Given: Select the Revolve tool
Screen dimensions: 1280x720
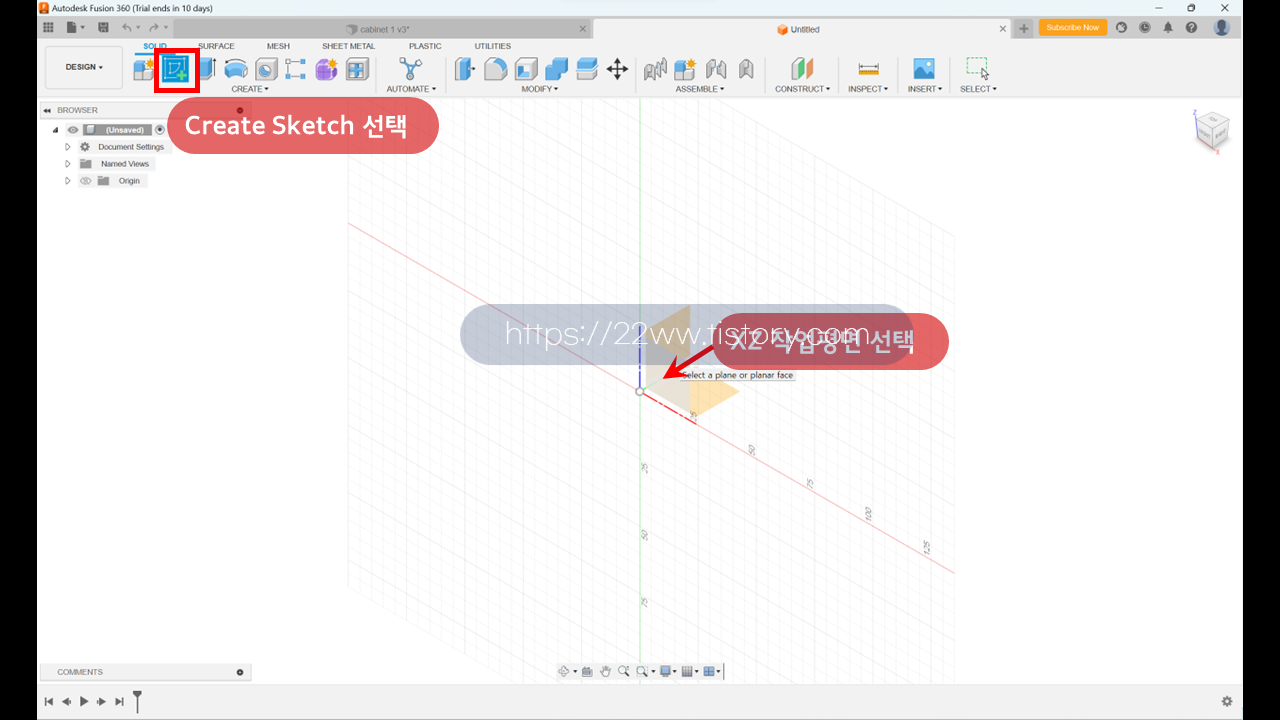Looking at the screenshot, I should (x=236, y=69).
